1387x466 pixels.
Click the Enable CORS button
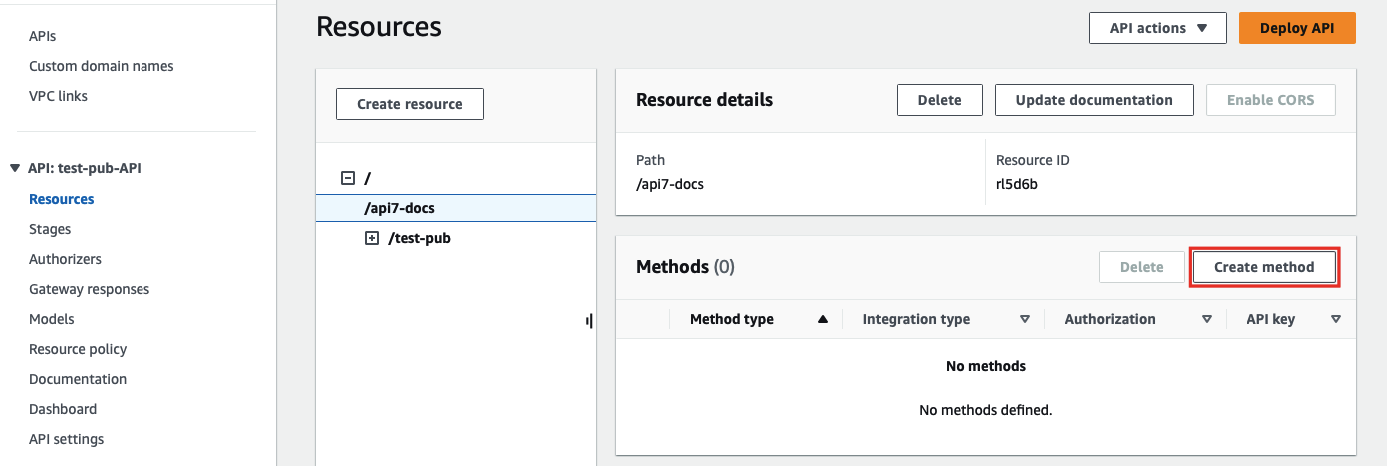coord(1271,100)
